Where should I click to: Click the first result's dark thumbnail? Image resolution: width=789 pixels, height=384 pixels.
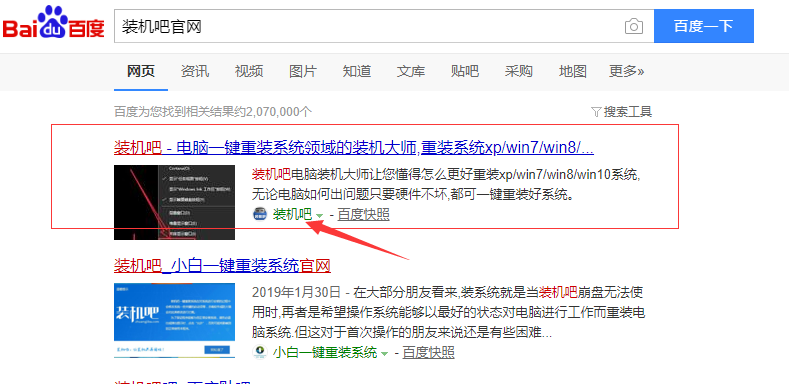(175, 202)
